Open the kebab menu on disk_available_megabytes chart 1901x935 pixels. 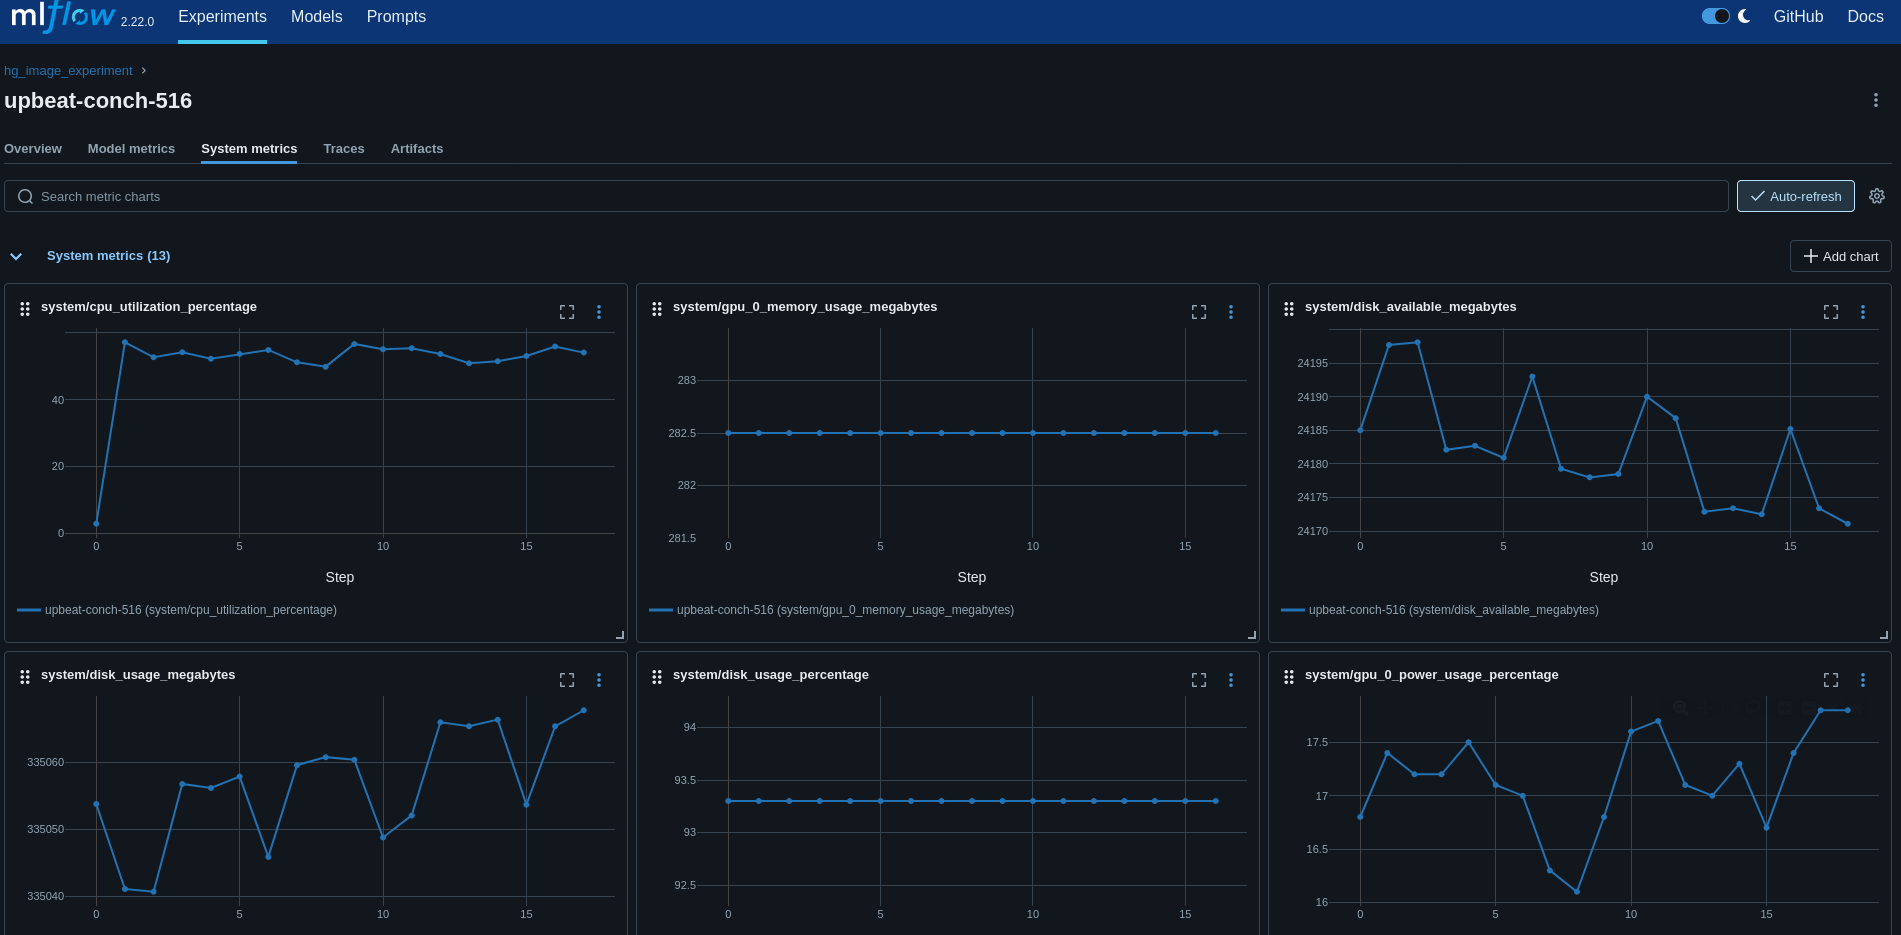[1863, 312]
